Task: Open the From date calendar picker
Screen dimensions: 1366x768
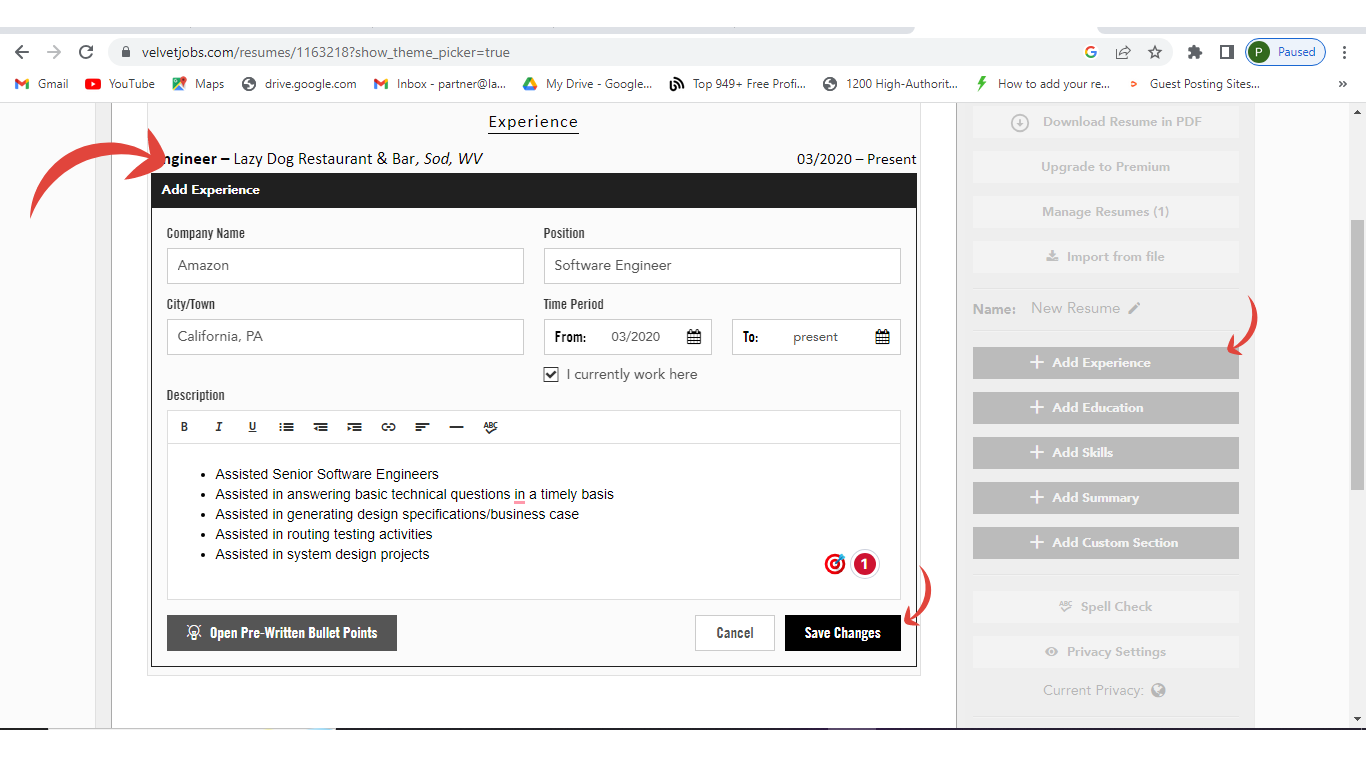Action: (694, 337)
